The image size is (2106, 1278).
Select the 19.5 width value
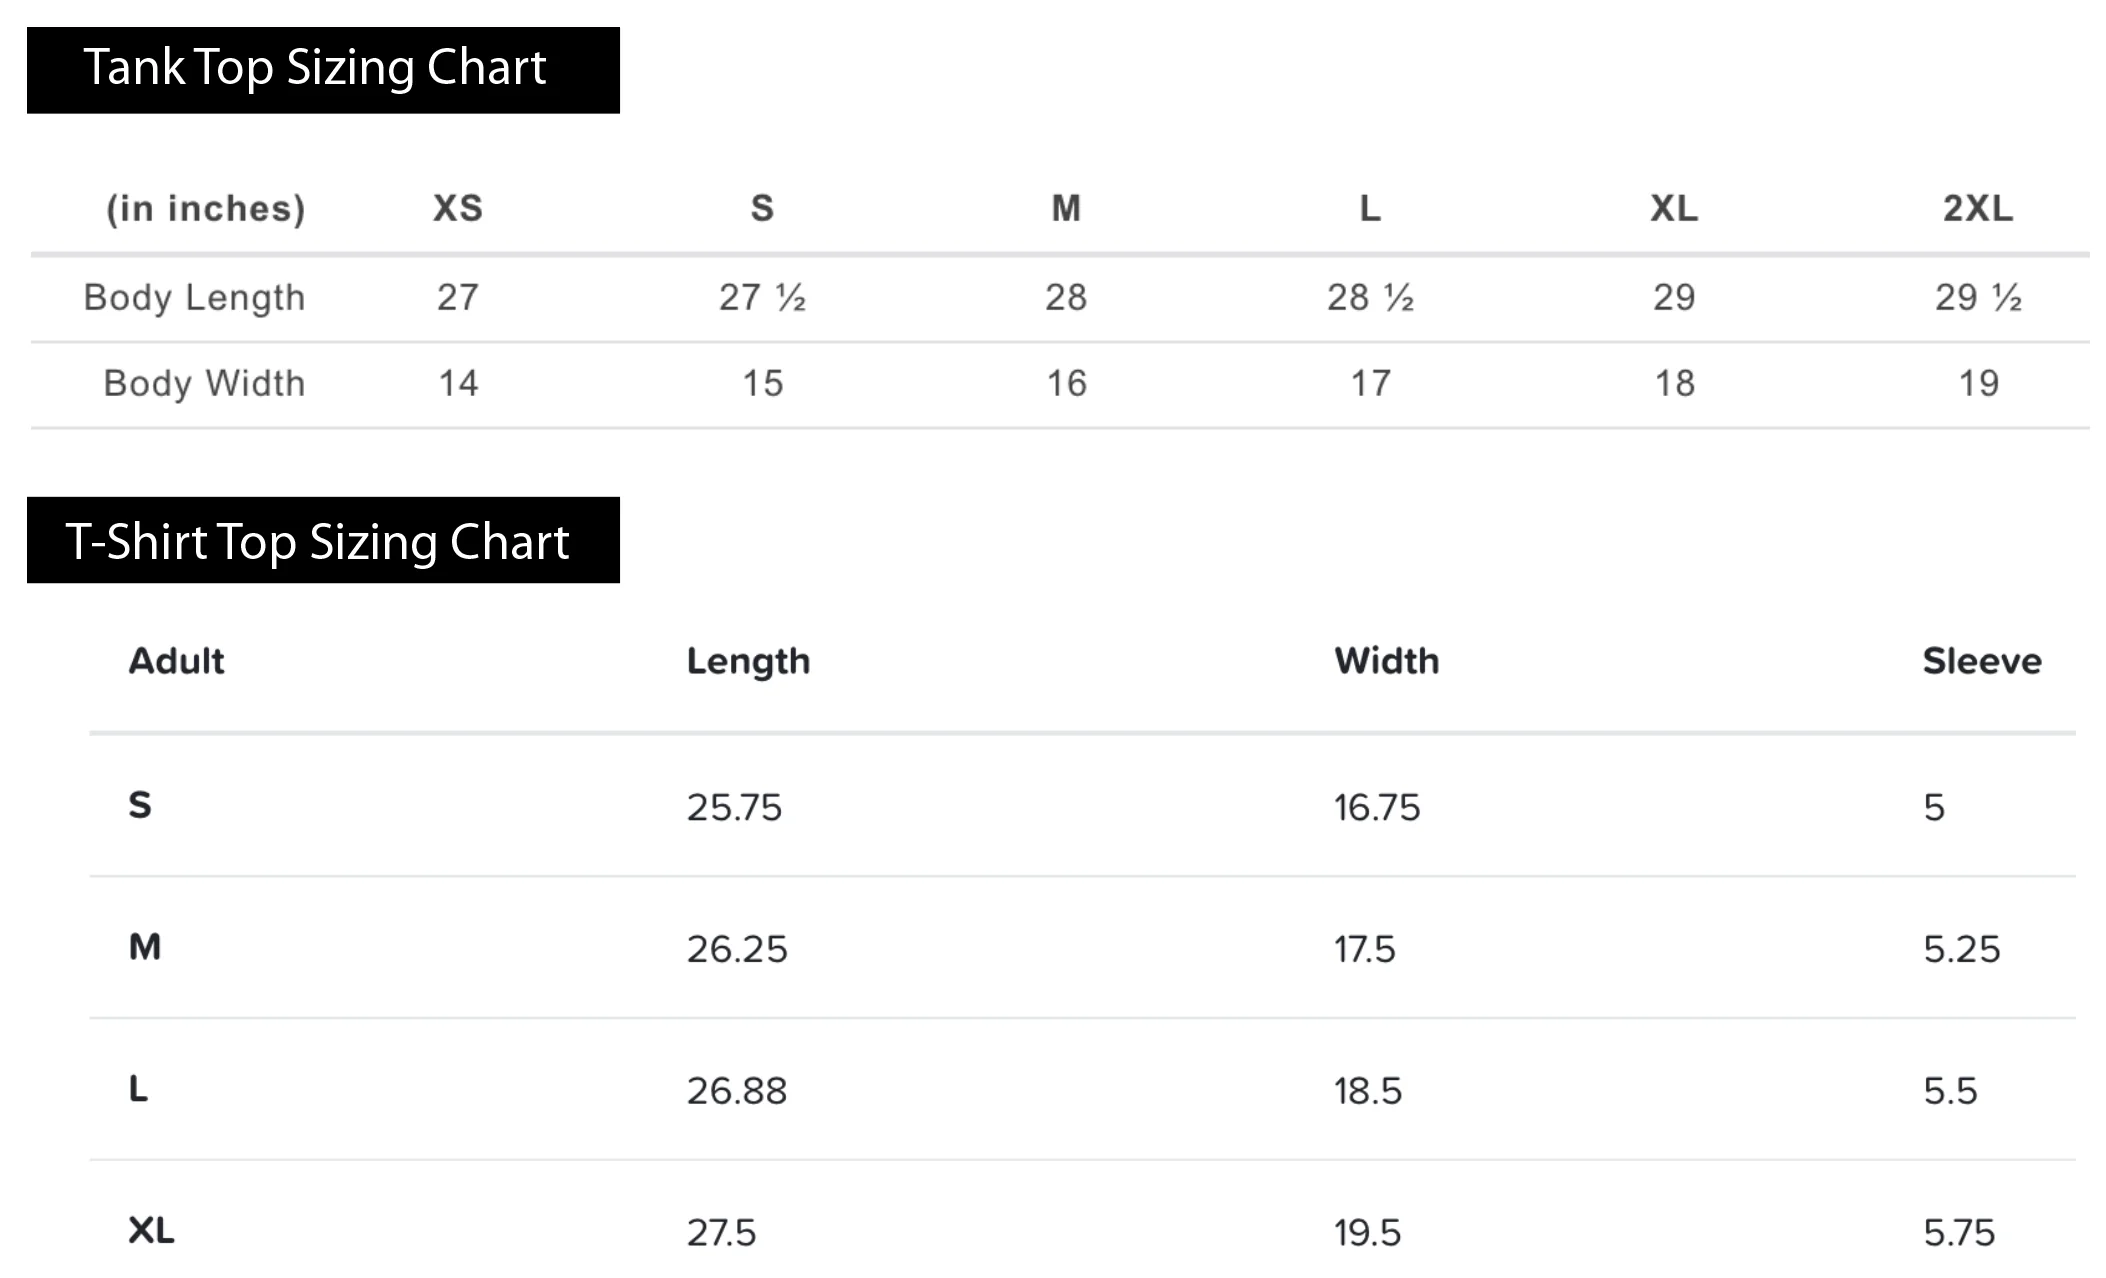[x=1367, y=1232]
